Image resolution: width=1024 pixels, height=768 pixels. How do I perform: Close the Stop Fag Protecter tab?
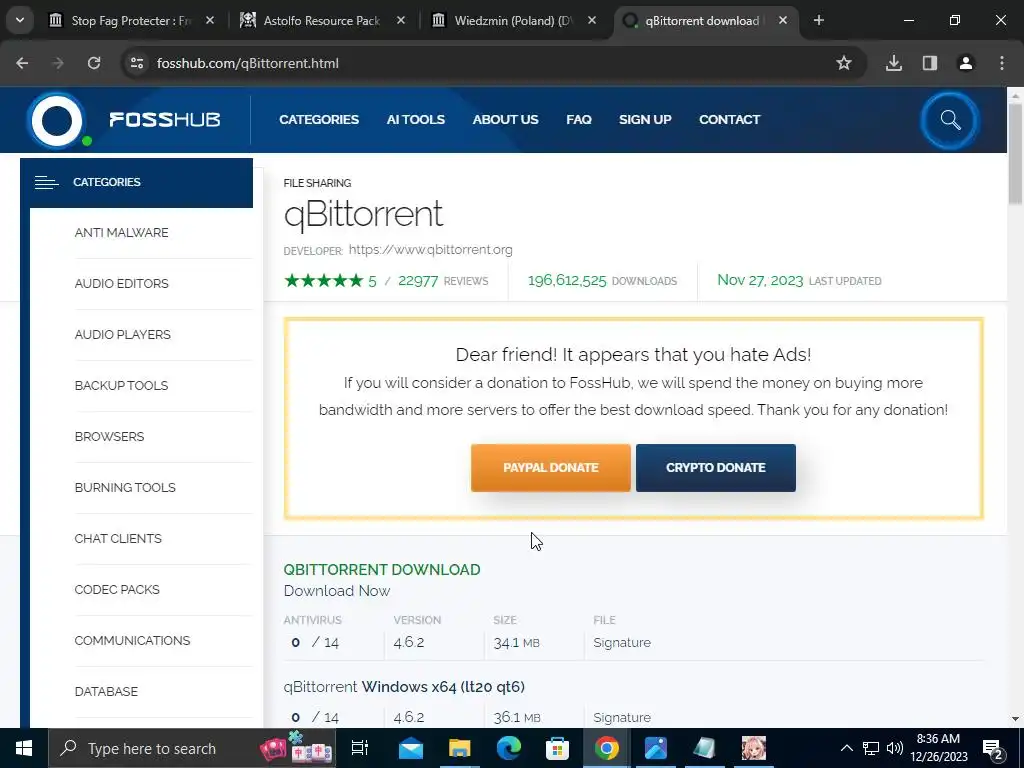[210, 20]
